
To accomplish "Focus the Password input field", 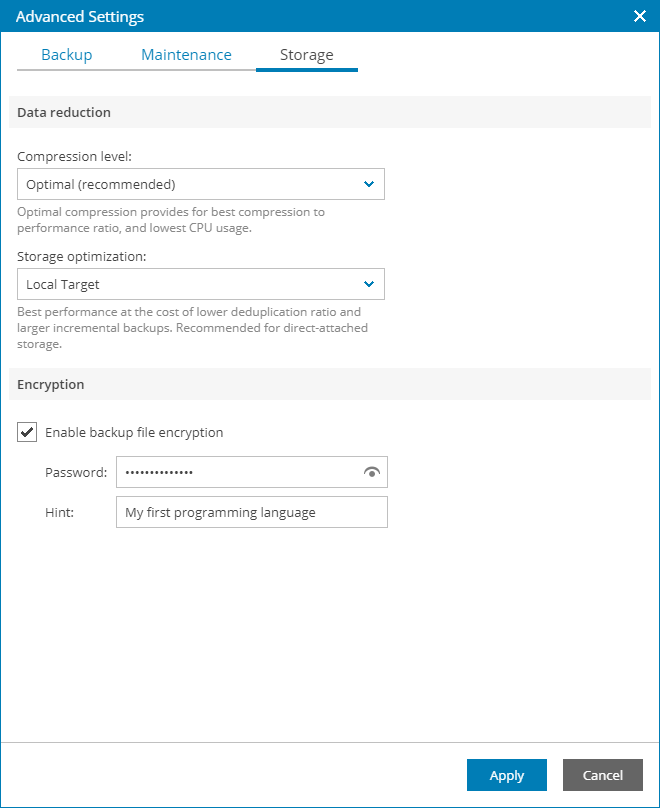I will pos(238,472).
